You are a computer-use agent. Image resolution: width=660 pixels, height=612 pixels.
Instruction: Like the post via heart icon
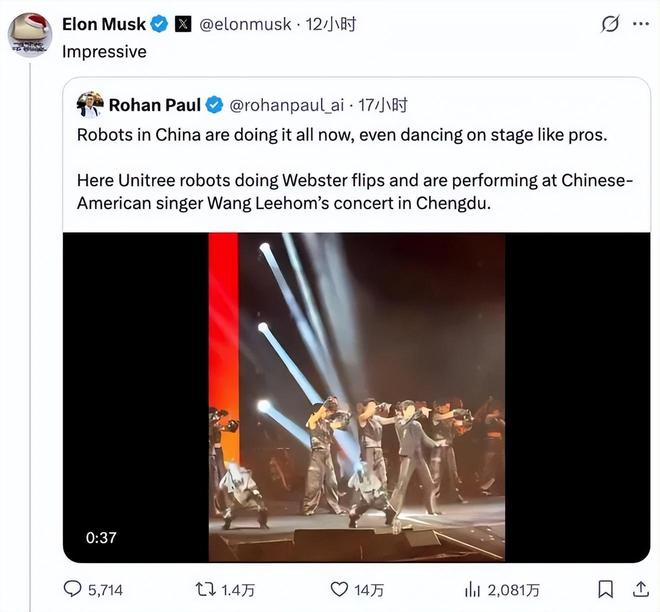click(339, 590)
